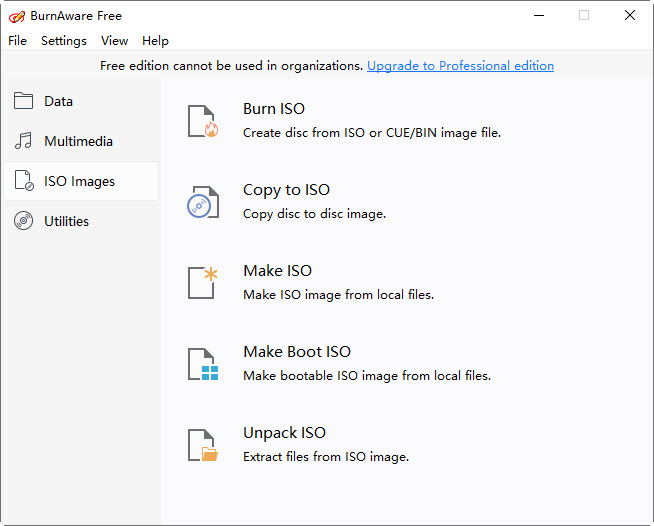
Task: Close the BurnAware Free window
Action: [630, 15]
